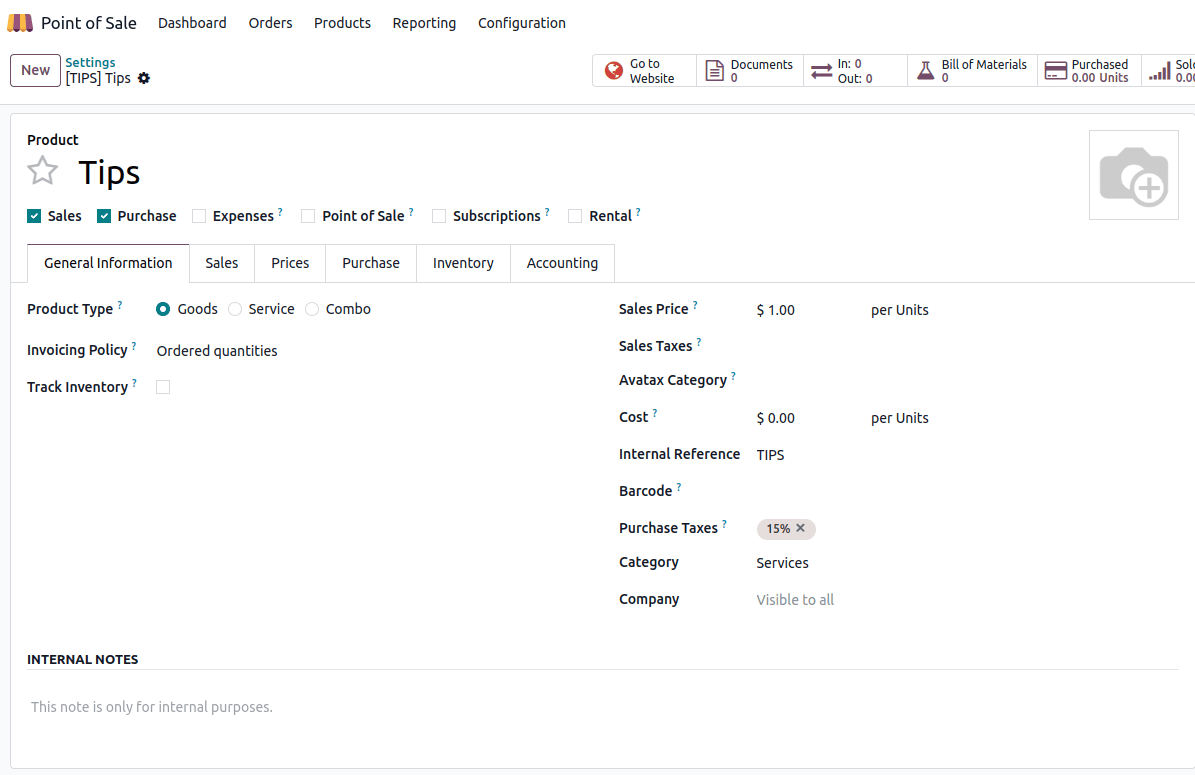This screenshot has height=775, width=1195.
Task: Edit the Internal Reference field TIPS
Action: (966, 455)
